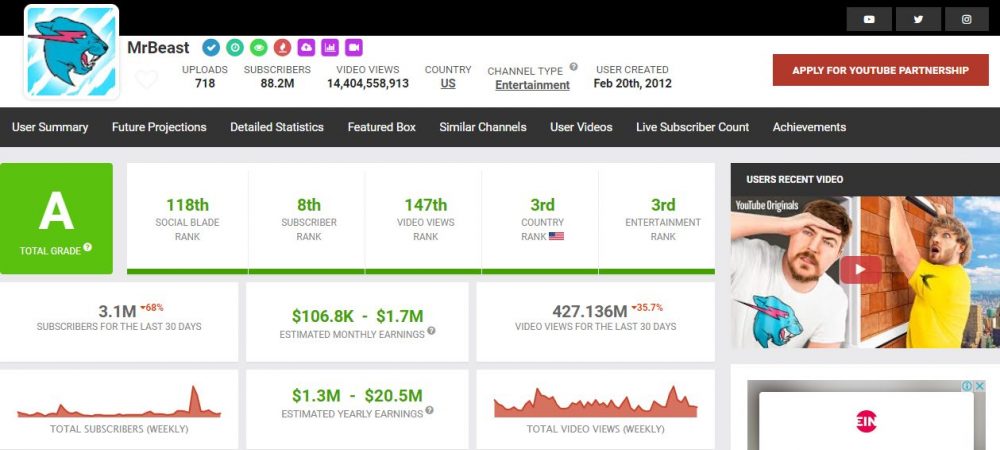Open the Instagram social link icon
The height and width of the screenshot is (450, 1000).
[967, 19]
